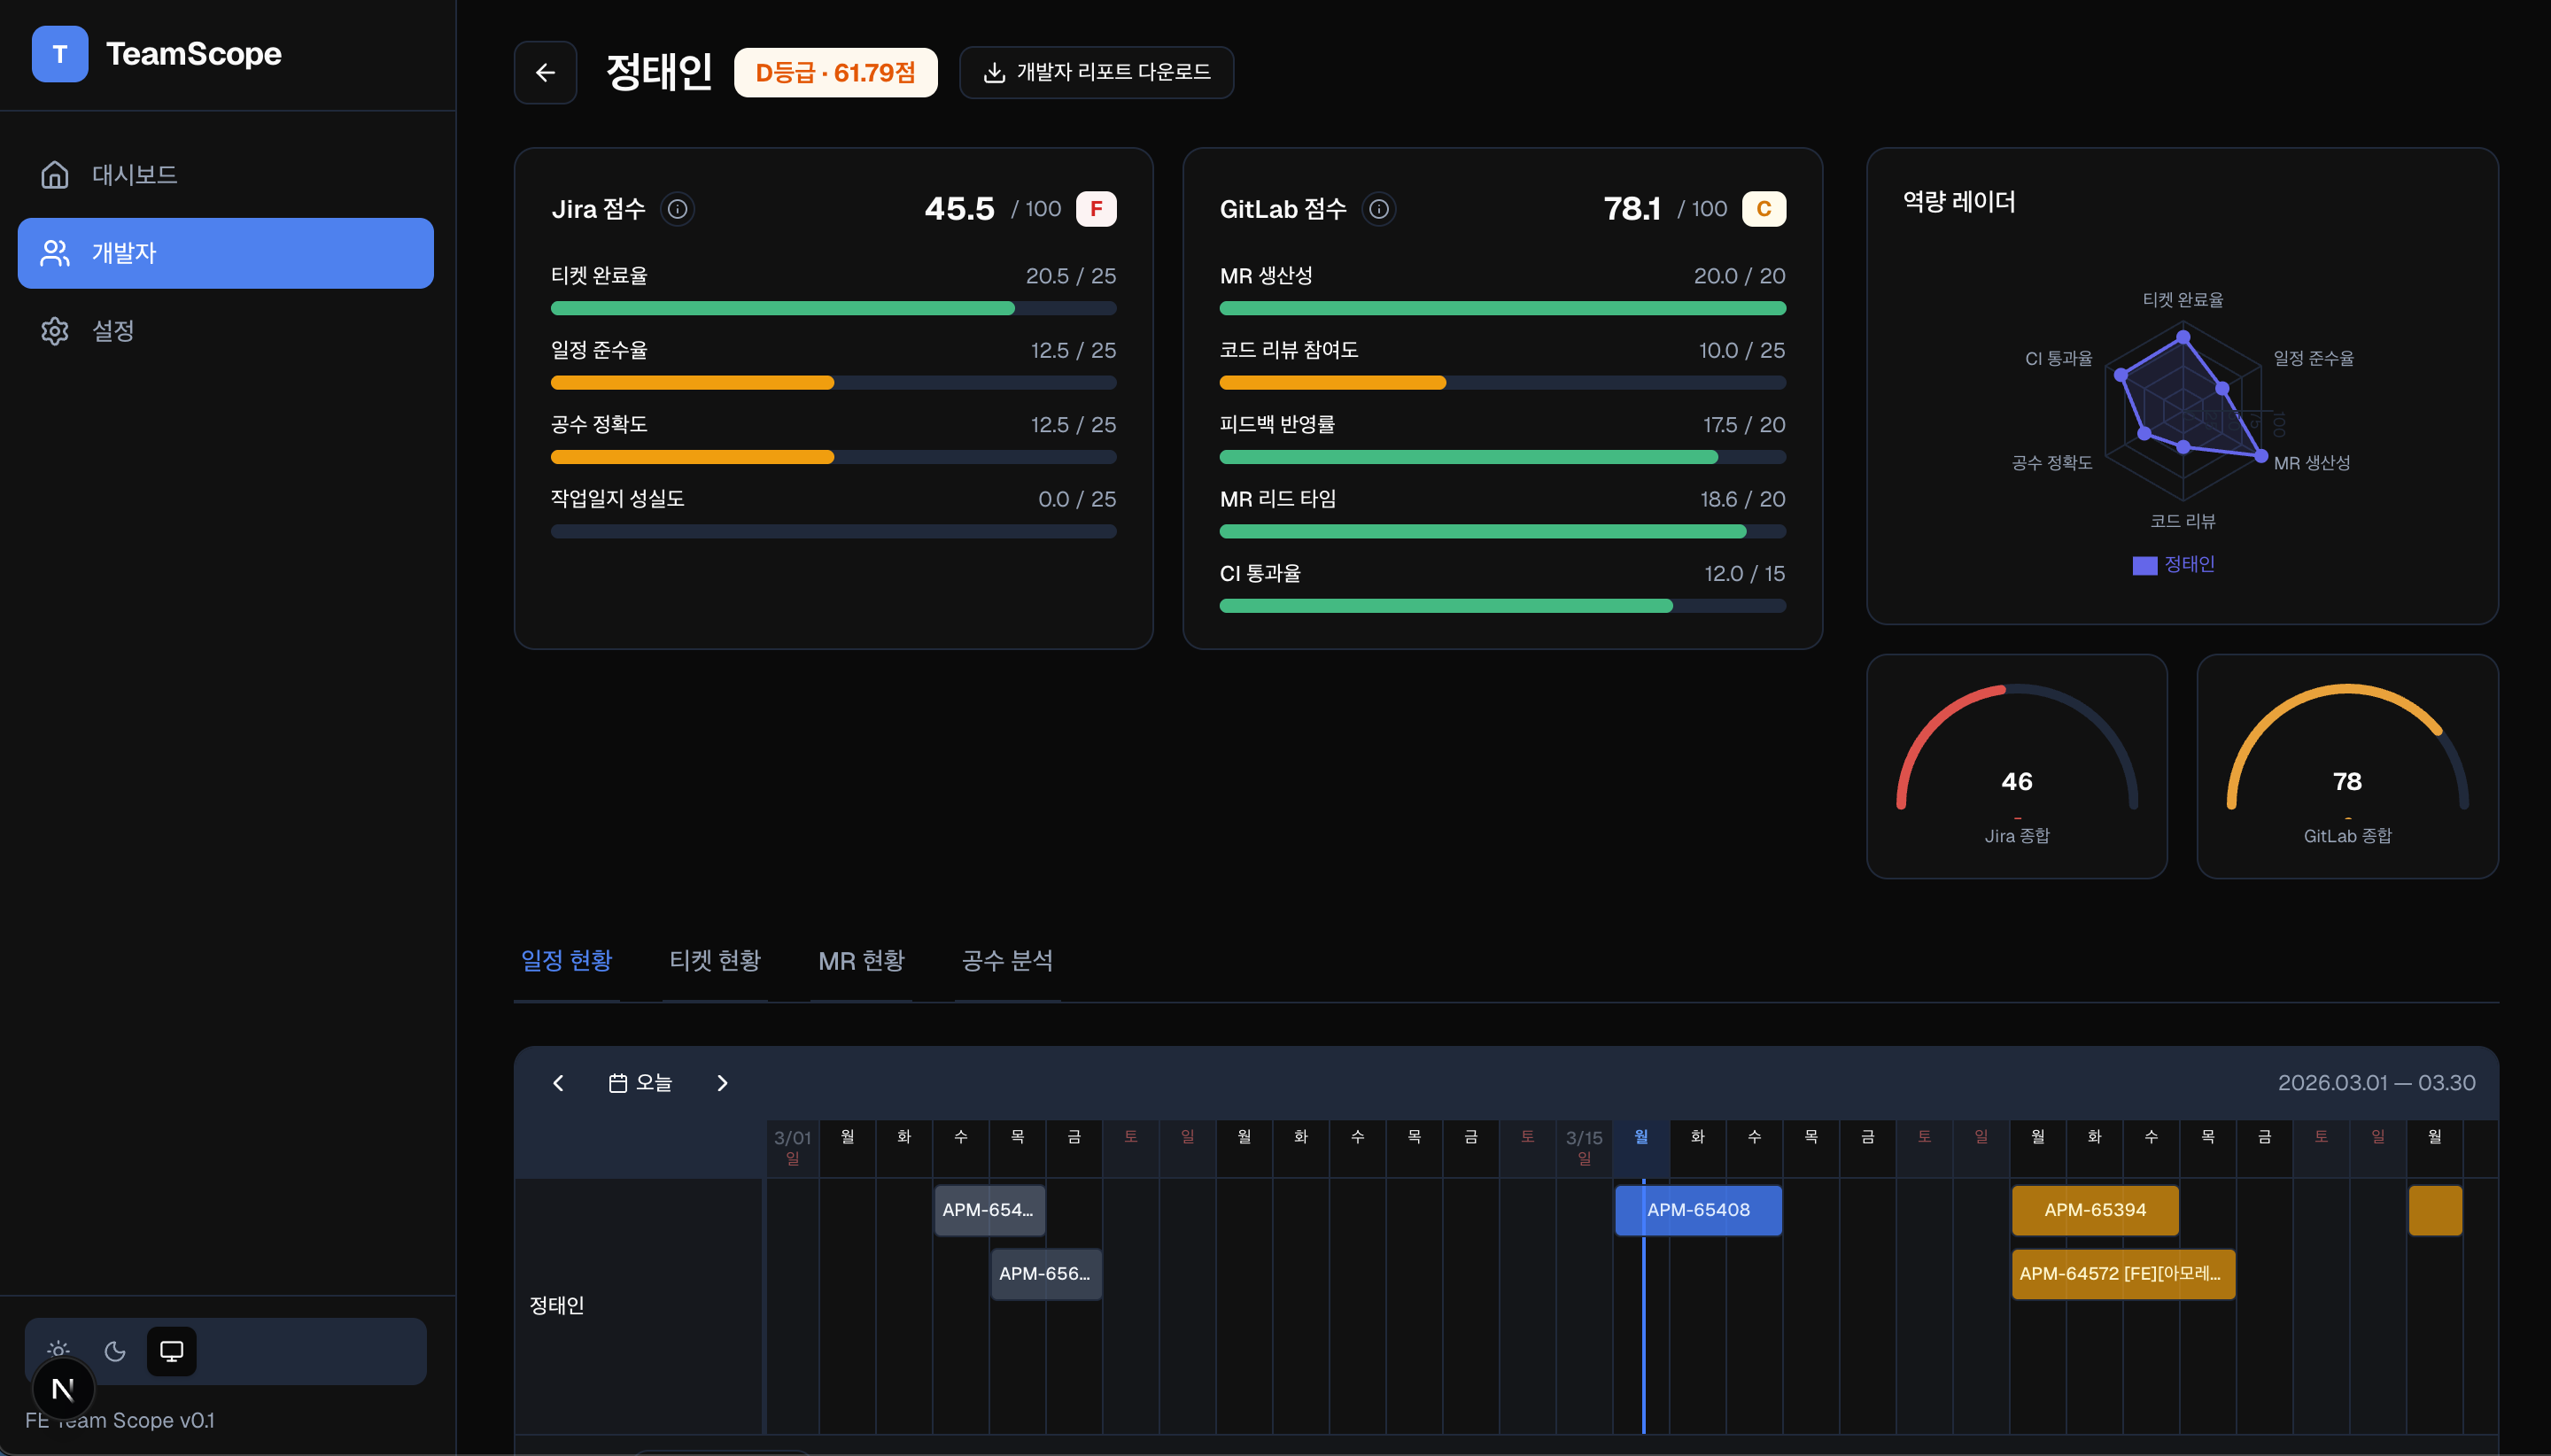This screenshot has height=1456, width=2551.
Task: Switch to the 티켓 현황 tab
Action: point(714,960)
